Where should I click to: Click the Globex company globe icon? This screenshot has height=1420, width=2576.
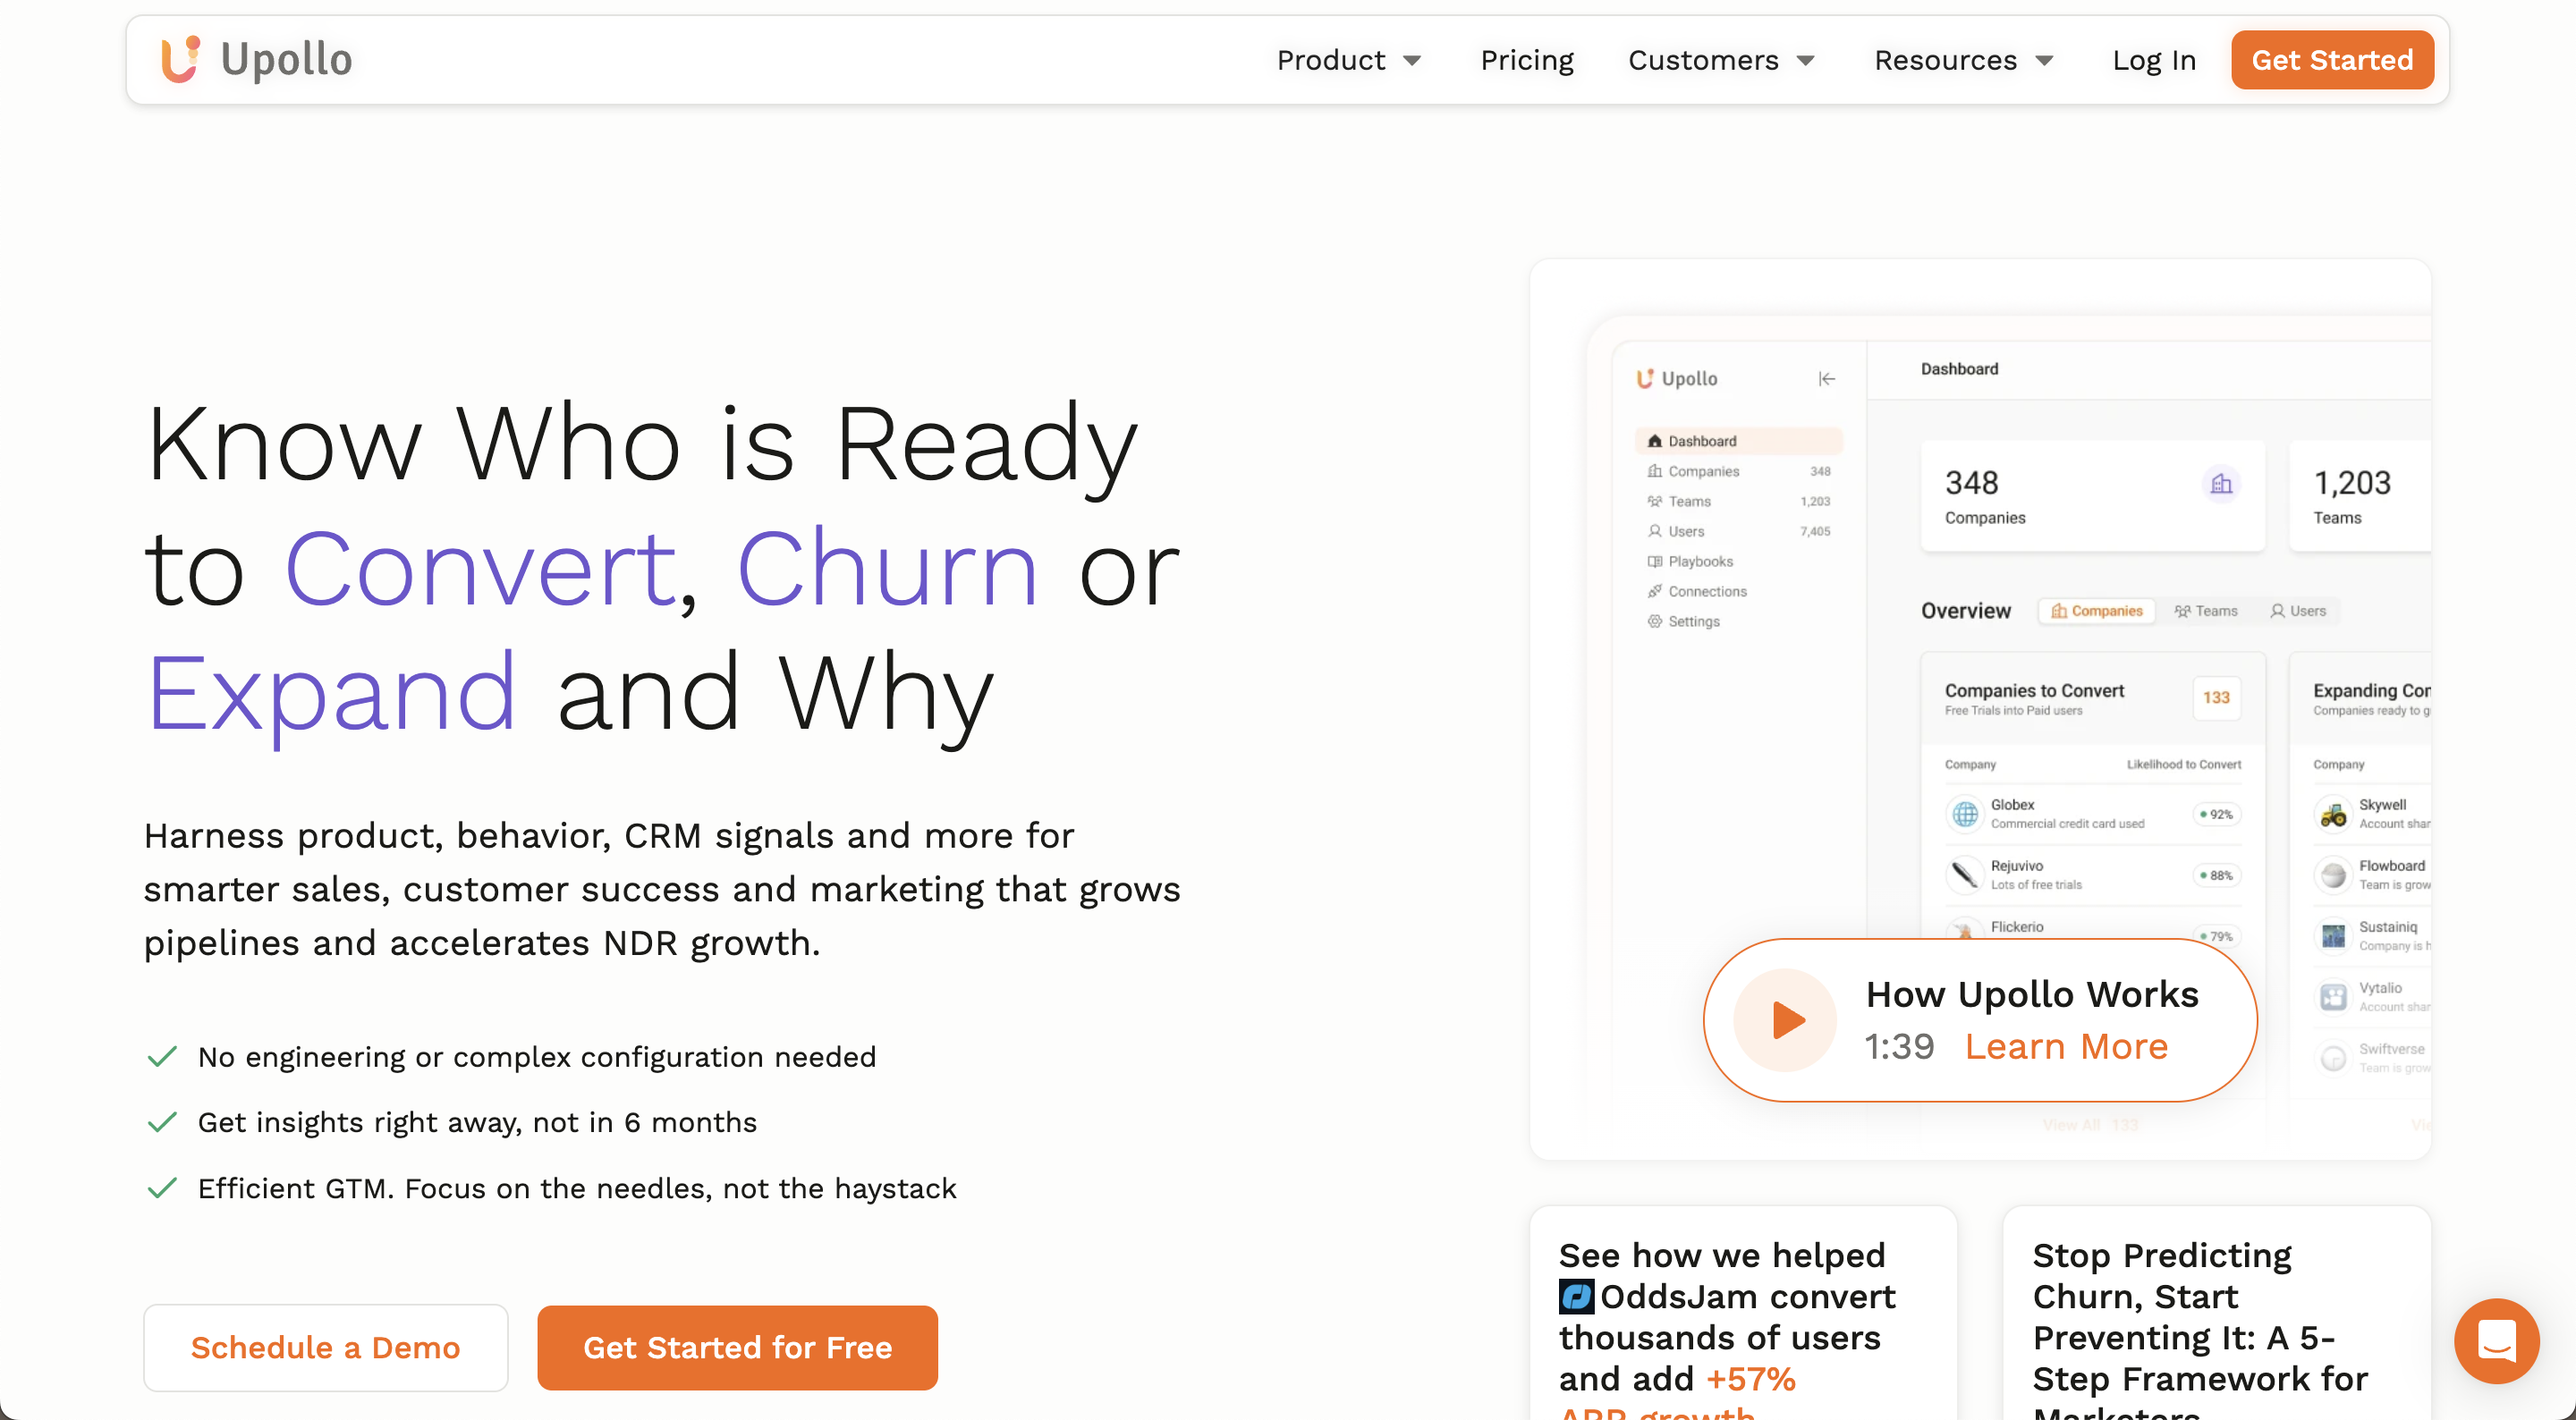click(x=1965, y=814)
